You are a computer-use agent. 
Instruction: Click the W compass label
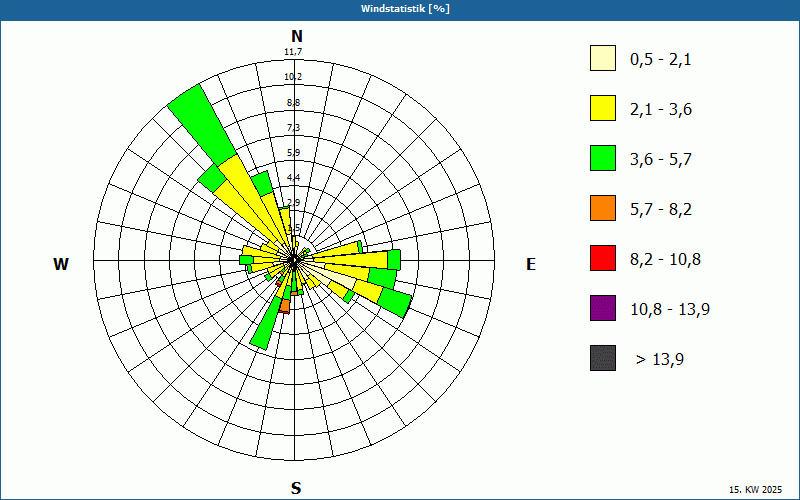click(61, 264)
